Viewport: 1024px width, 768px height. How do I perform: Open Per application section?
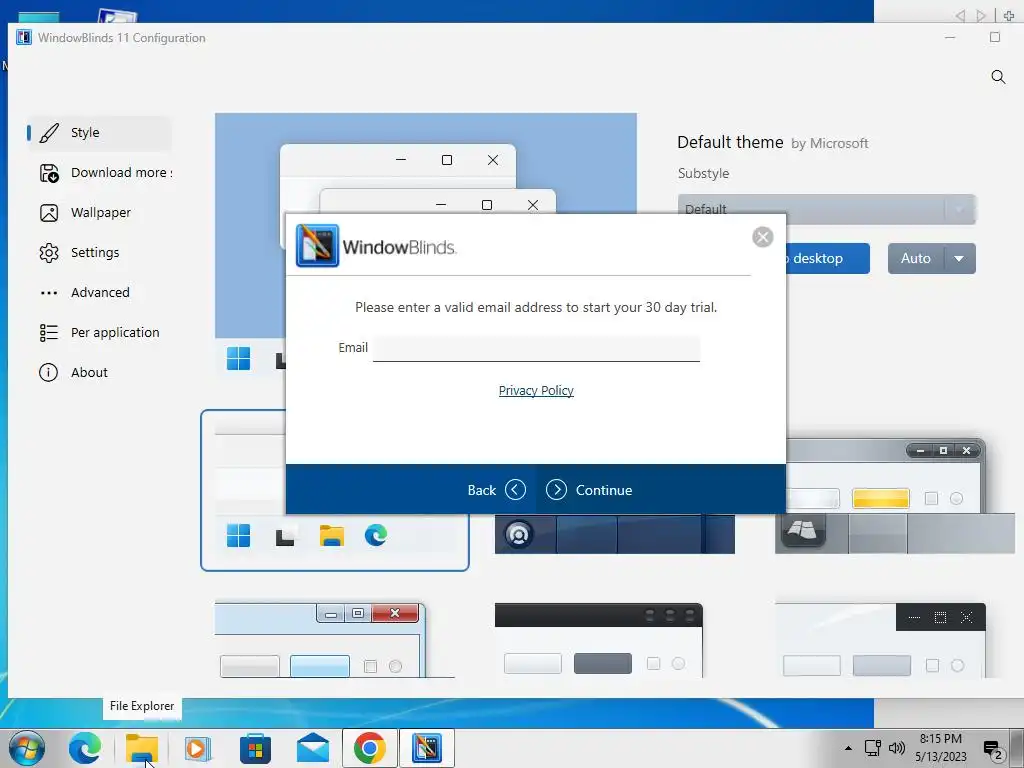(99, 332)
